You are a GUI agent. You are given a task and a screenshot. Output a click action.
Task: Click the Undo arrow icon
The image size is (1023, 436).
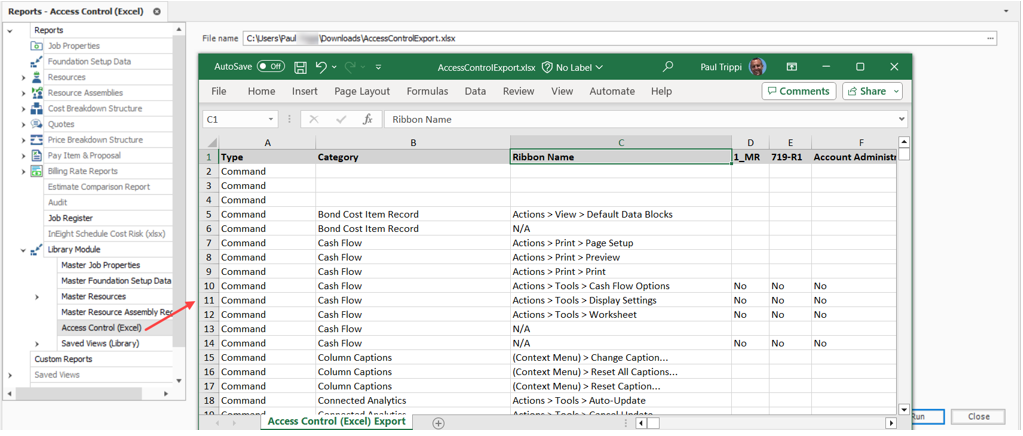(x=321, y=67)
